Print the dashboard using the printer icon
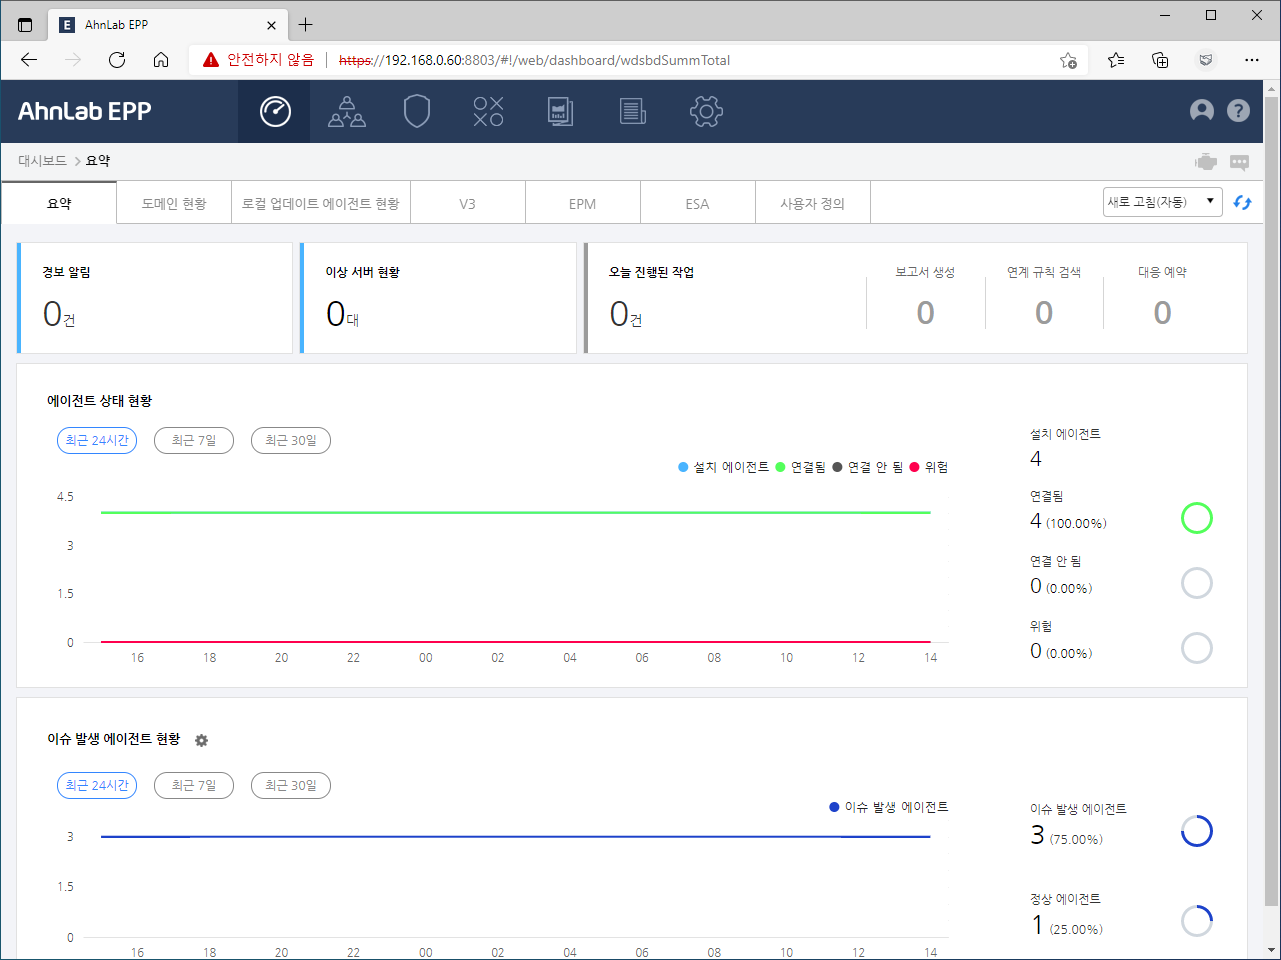 click(x=1206, y=160)
